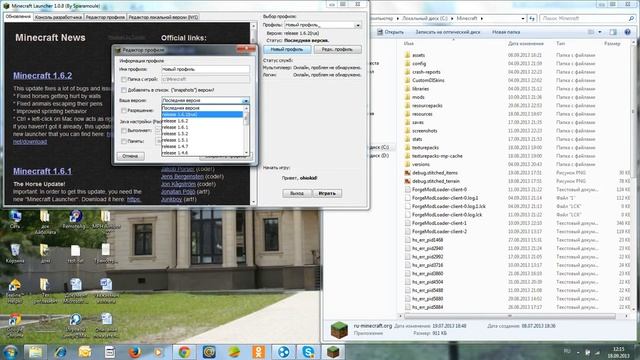Click the 'Имя профиля' name field

coord(205,69)
